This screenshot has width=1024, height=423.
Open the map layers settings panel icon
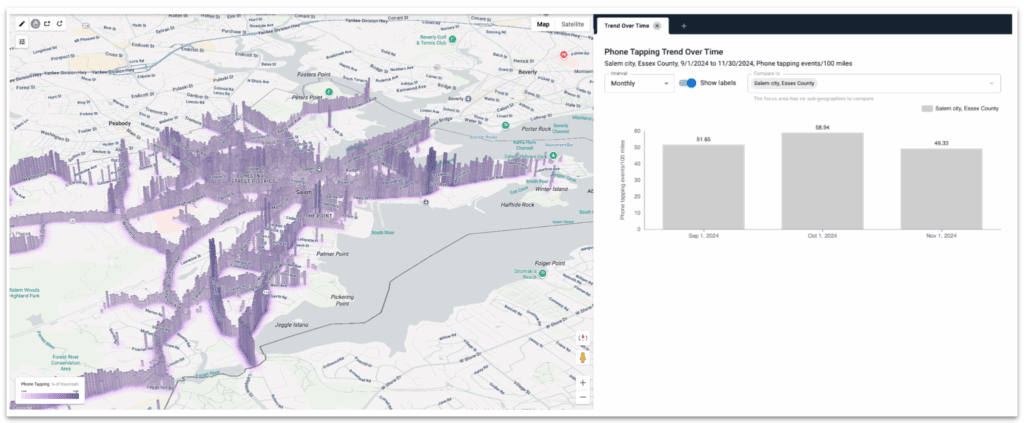[x=23, y=42]
